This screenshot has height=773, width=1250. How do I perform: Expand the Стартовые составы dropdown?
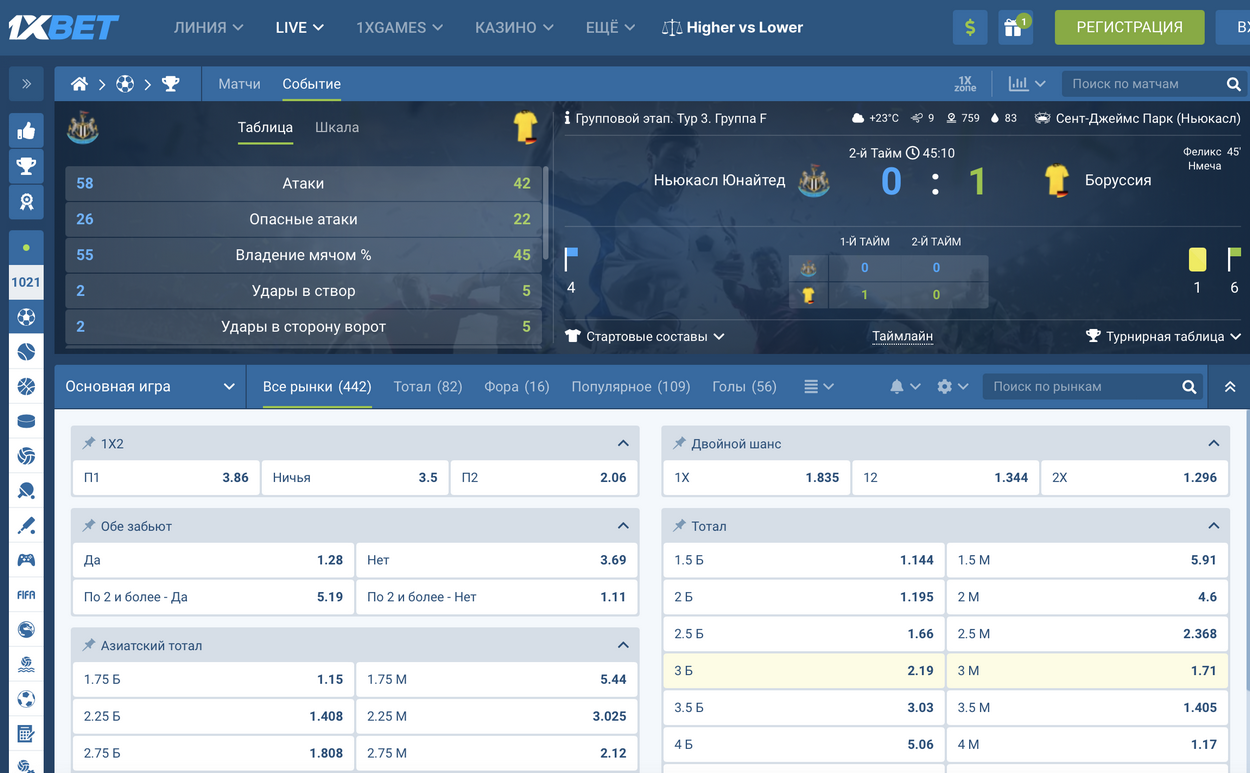pos(645,336)
